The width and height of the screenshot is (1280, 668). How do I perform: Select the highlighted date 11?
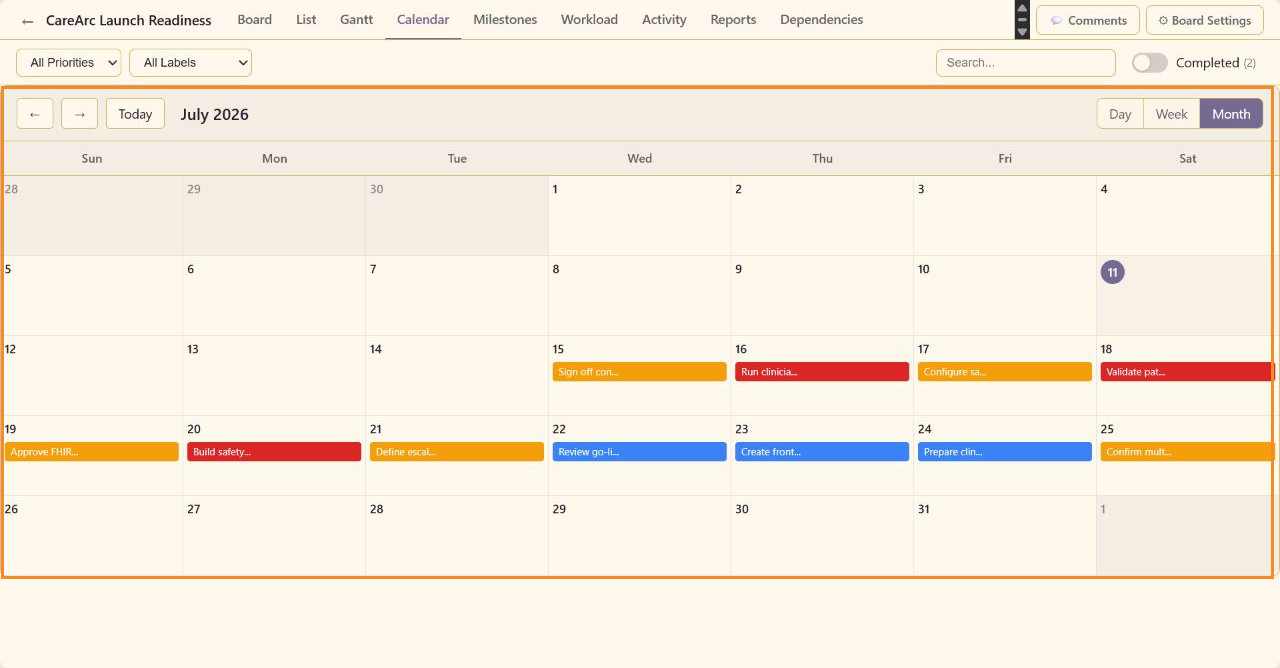(x=1112, y=272)
